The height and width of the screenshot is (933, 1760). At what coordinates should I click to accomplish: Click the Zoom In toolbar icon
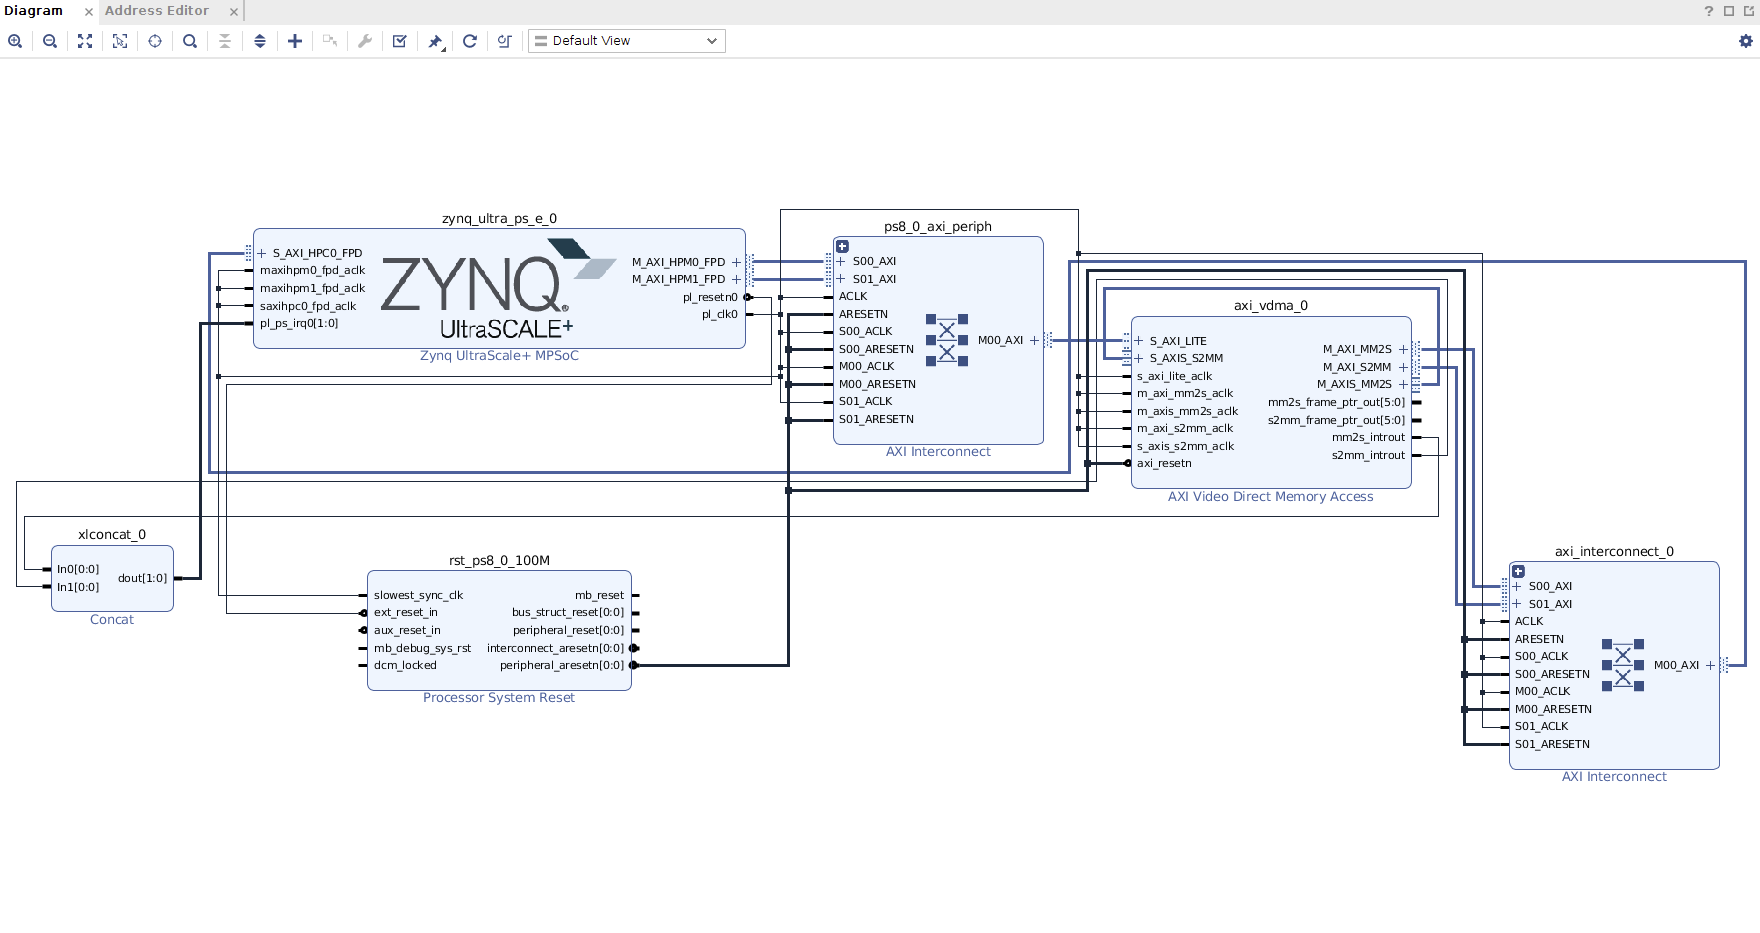15,41
